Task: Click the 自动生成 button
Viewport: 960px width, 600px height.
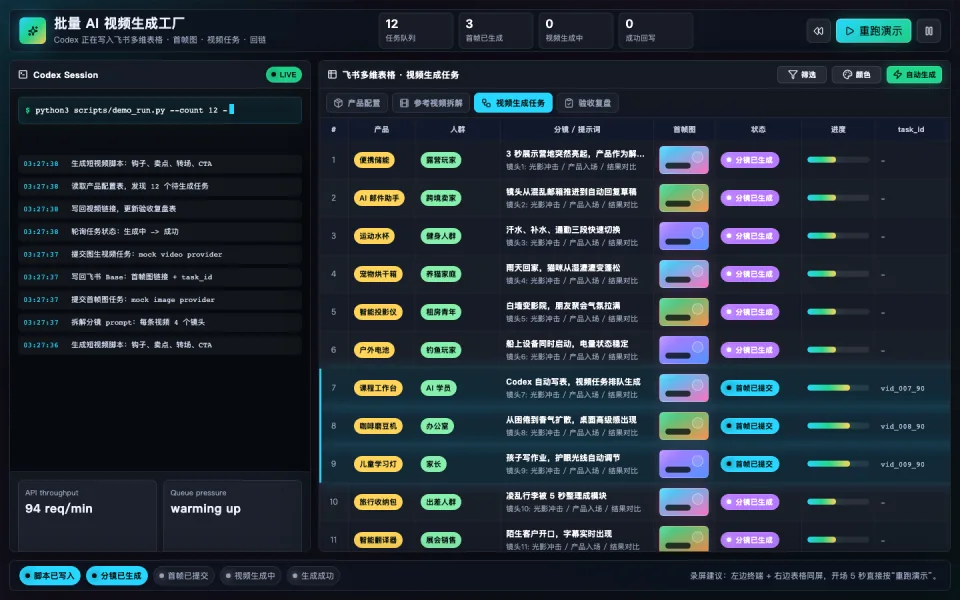Action: [x=914, y=75]
